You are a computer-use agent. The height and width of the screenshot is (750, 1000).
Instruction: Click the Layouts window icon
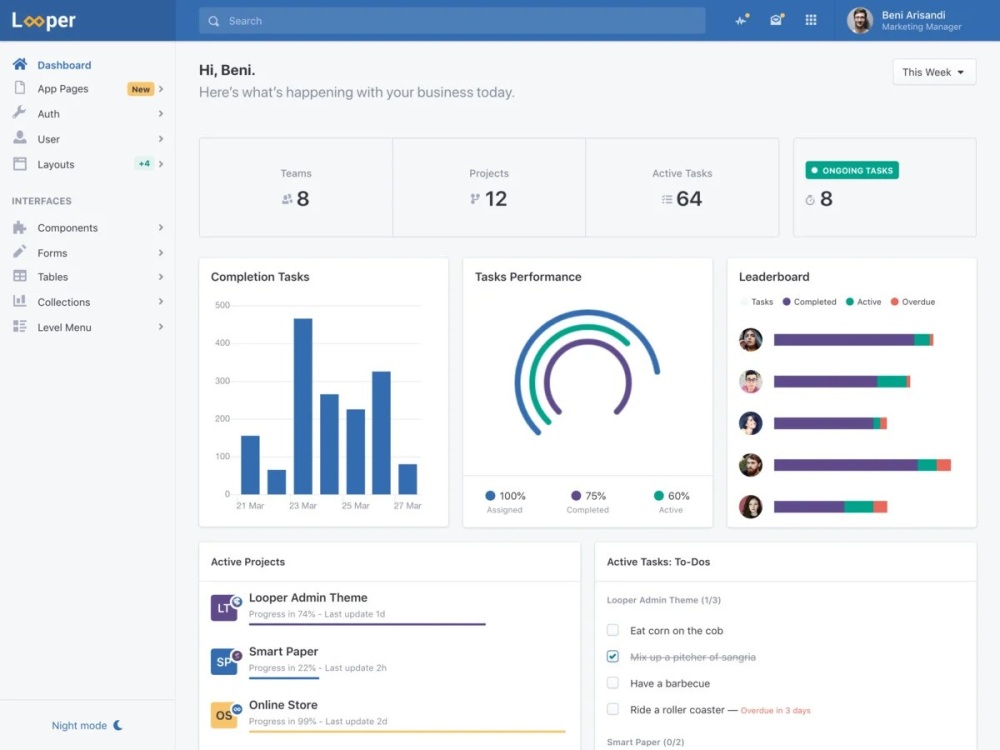[x=20, y=164]
